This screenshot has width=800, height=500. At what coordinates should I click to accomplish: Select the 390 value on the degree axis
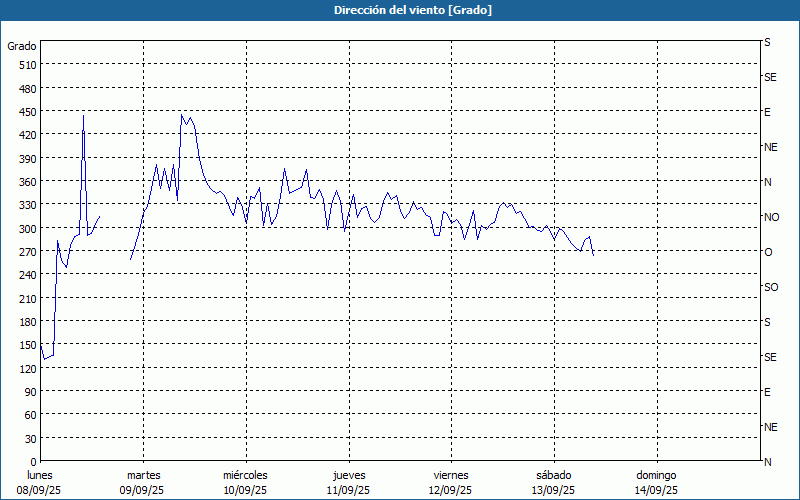(29, 158)
